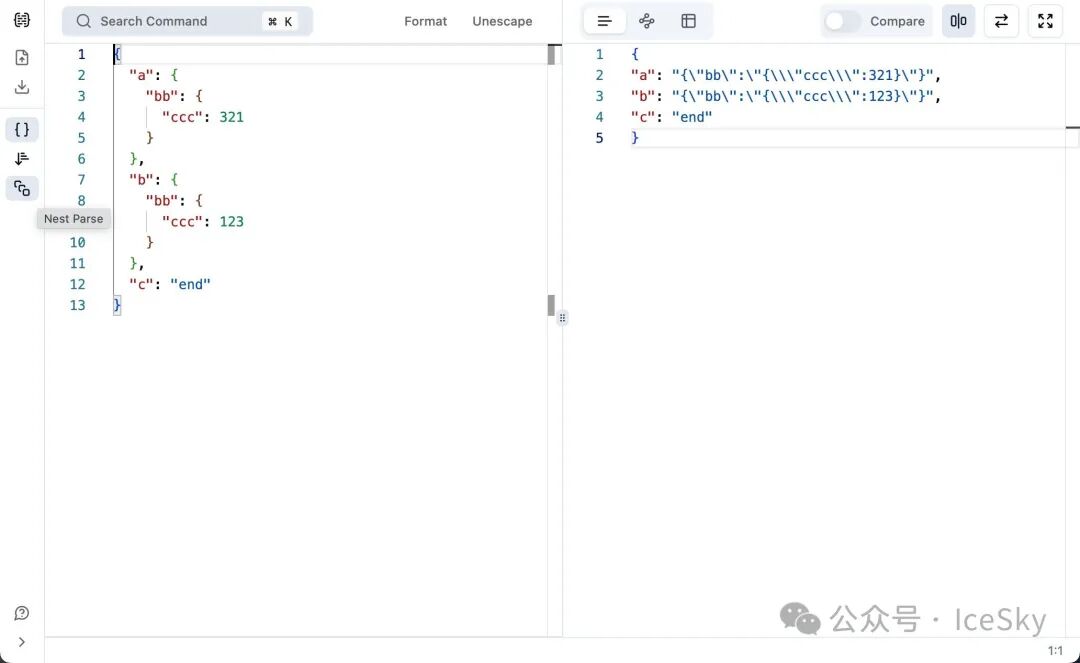
Task: Toggle the split panel layout button
Action: pyautogui.click(x=958, y=21)
